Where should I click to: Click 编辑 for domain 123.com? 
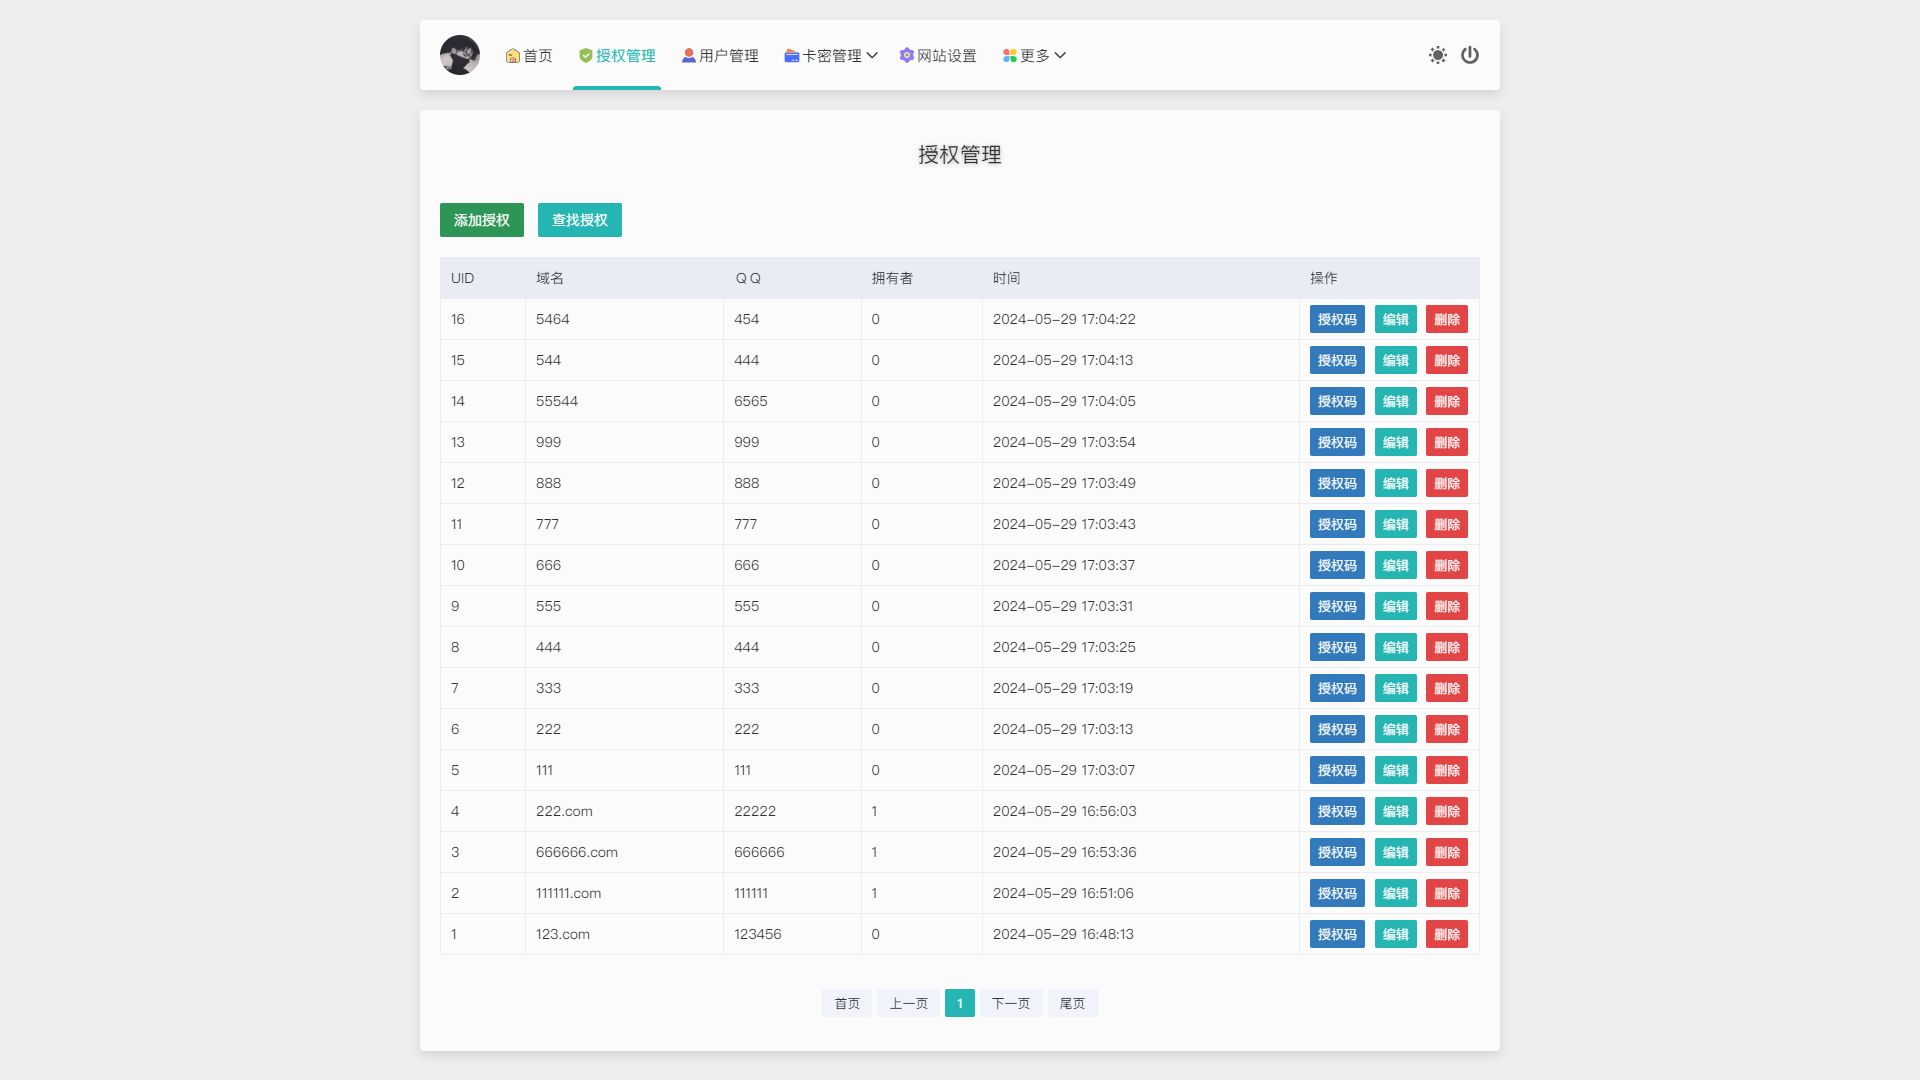(x=1394, y=934)
